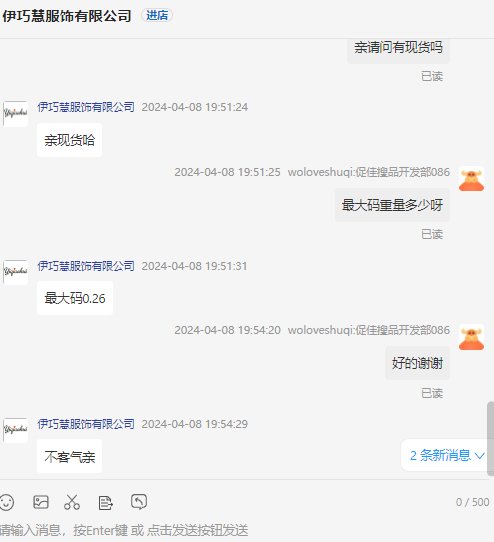Image resolution: width=494 pixels, height=542 pixels.
Task: Select the 最大码重量多少呀 message bubble
Action: coord(392,205)
